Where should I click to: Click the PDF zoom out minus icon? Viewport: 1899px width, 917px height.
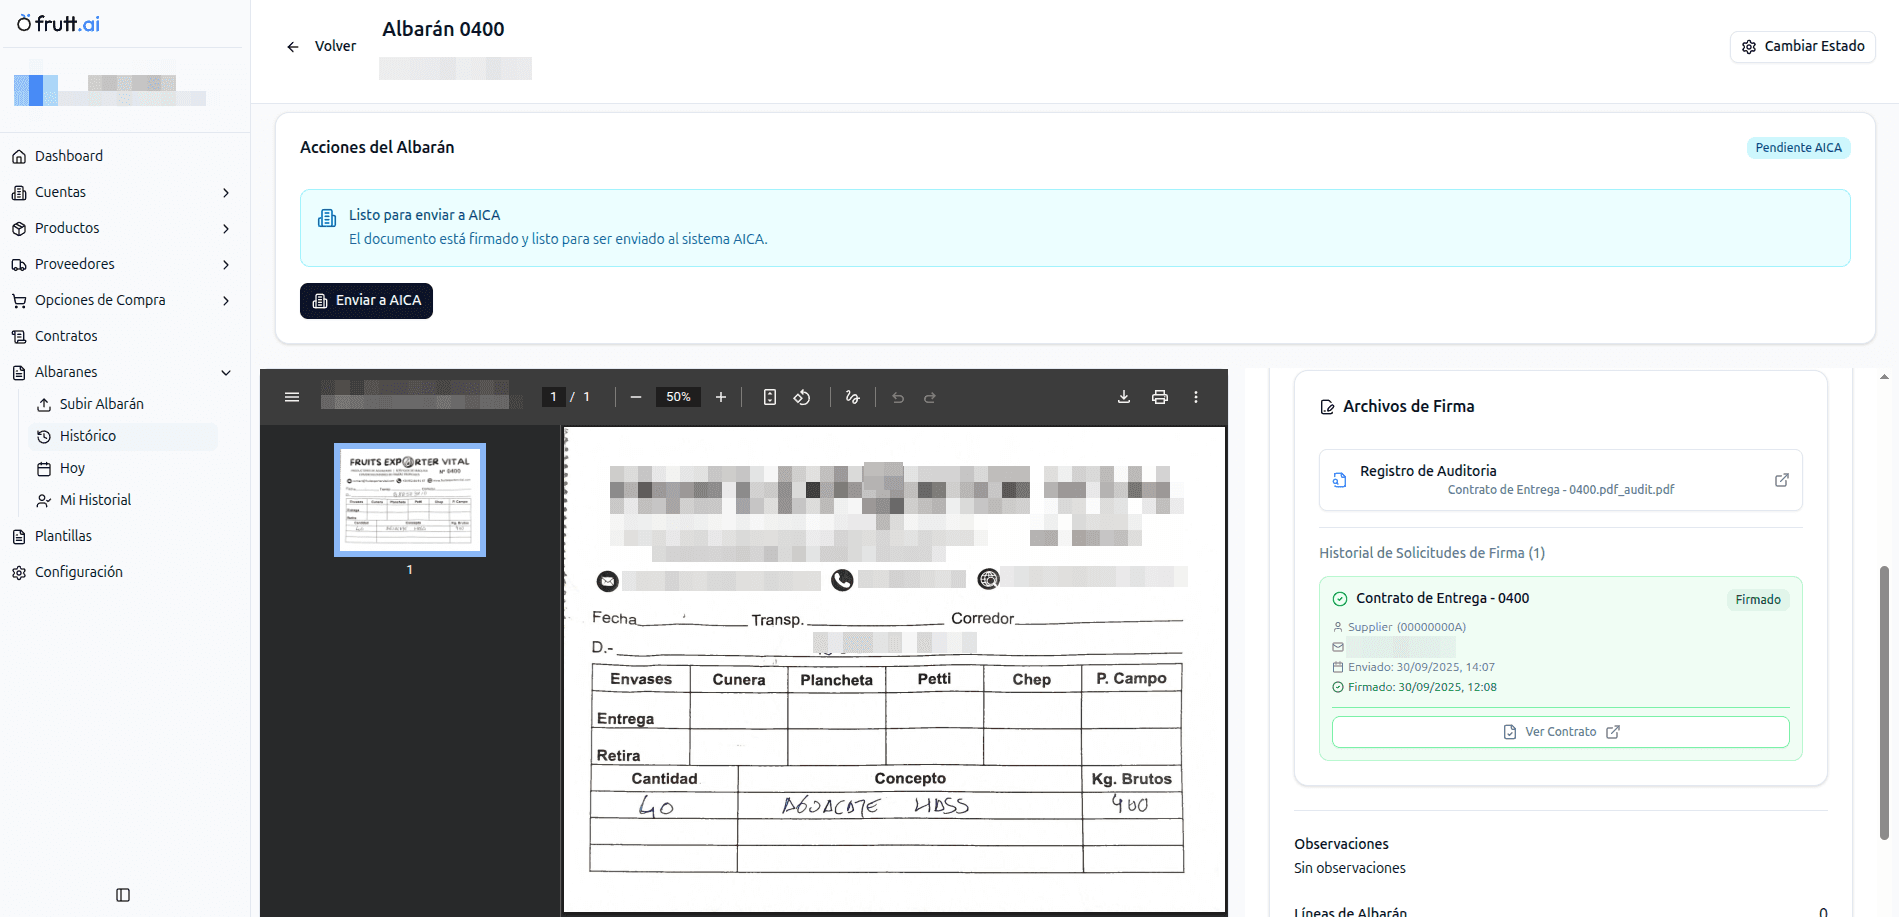(x=636, y=397)
